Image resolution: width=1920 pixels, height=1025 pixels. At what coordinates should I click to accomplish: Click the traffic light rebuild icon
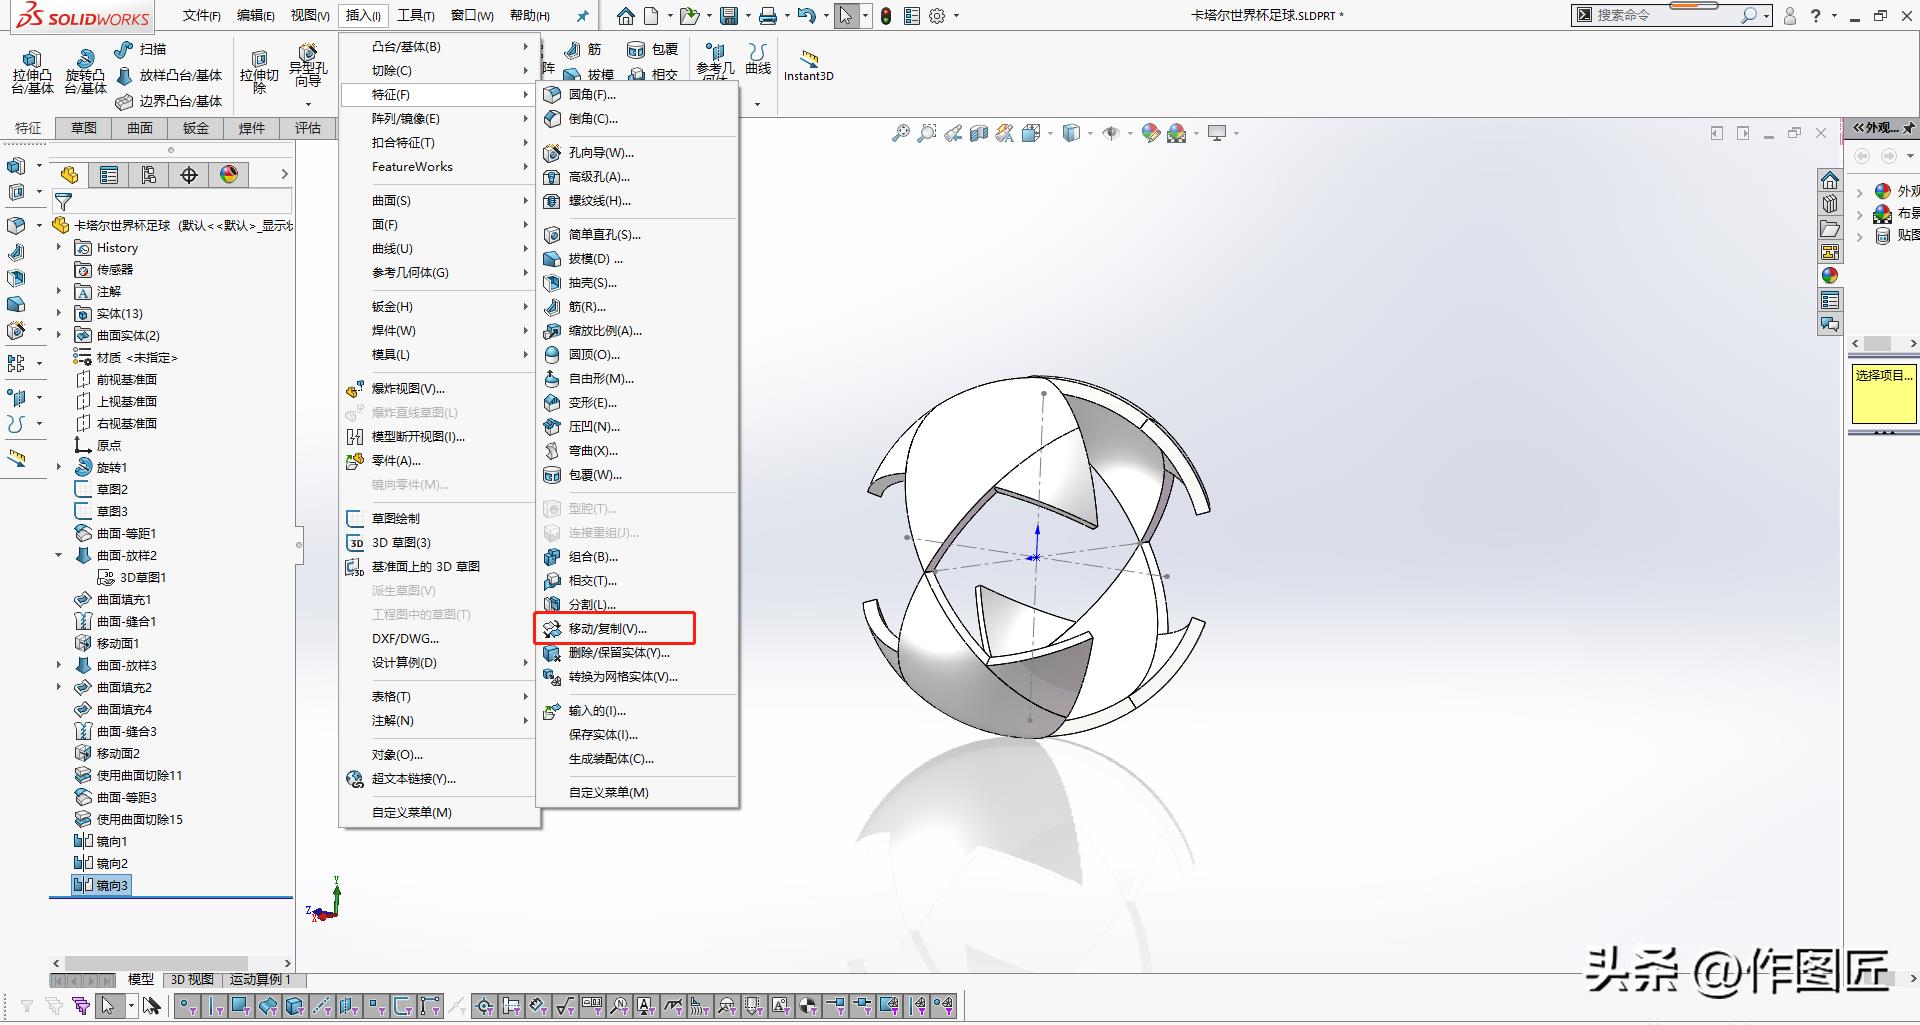click(886, 16)
